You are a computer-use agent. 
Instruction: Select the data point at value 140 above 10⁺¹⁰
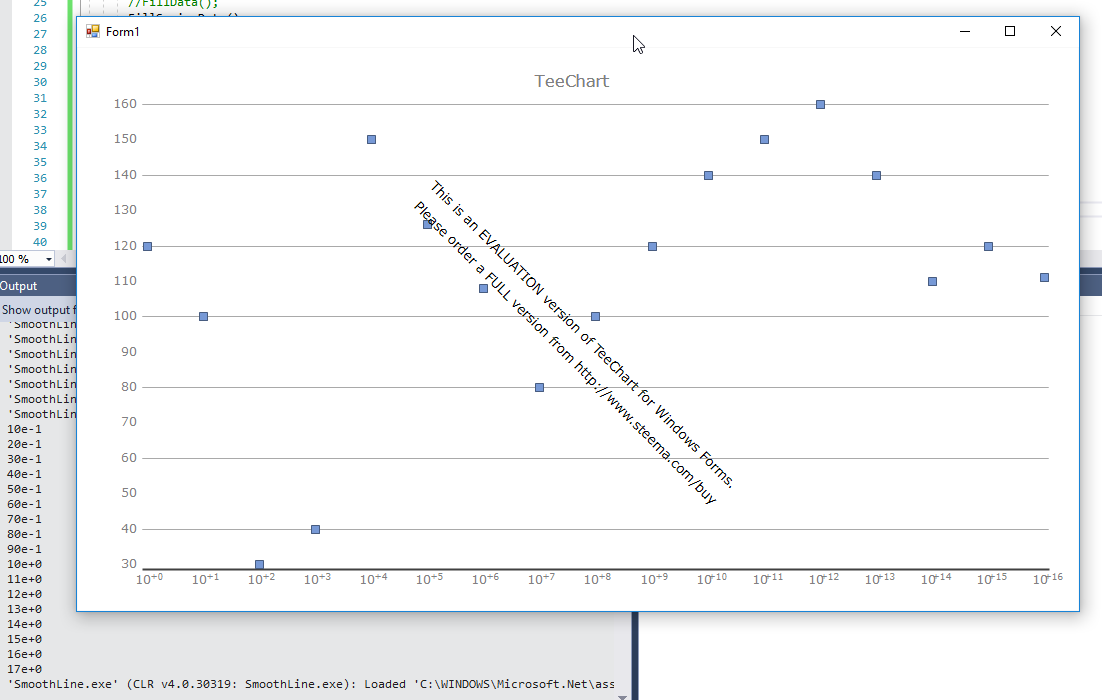(x=708, y=176)
